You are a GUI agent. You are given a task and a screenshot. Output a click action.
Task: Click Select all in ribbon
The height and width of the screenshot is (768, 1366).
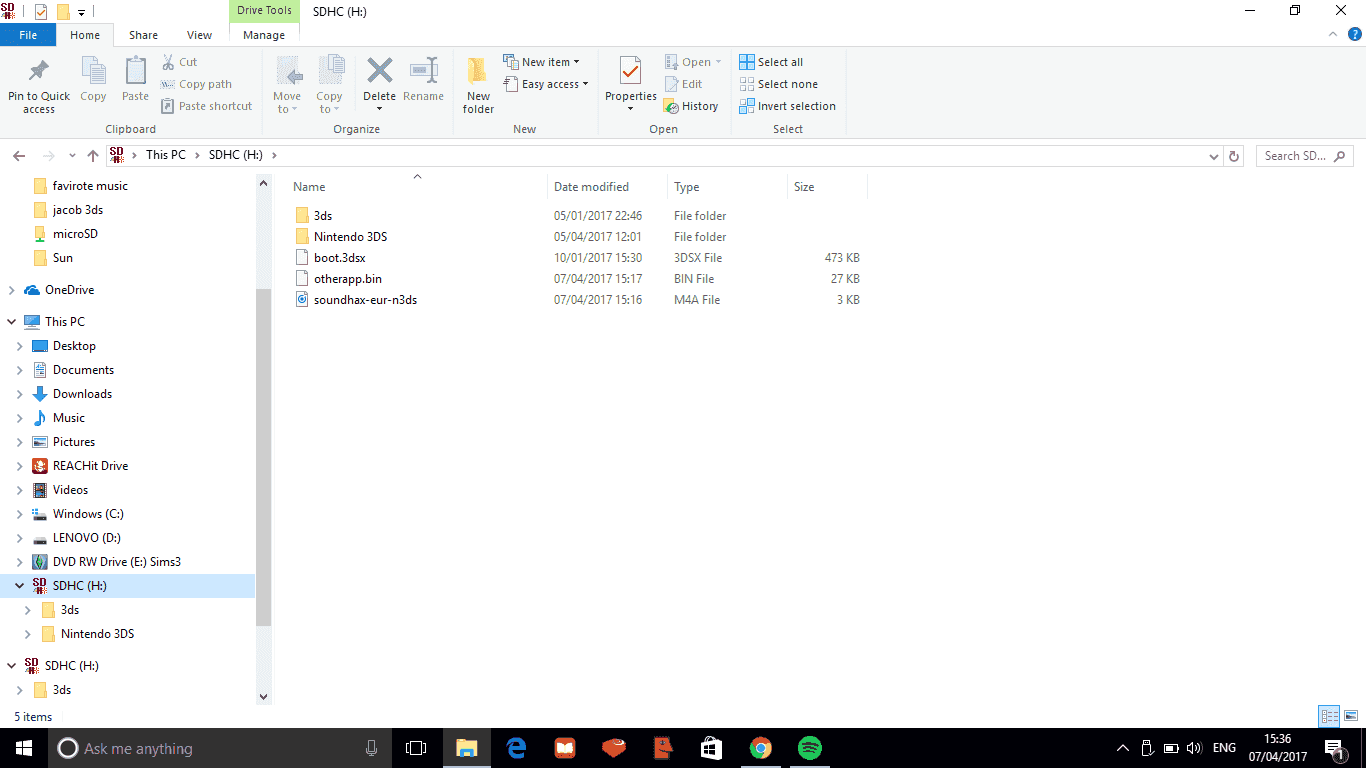771,62
